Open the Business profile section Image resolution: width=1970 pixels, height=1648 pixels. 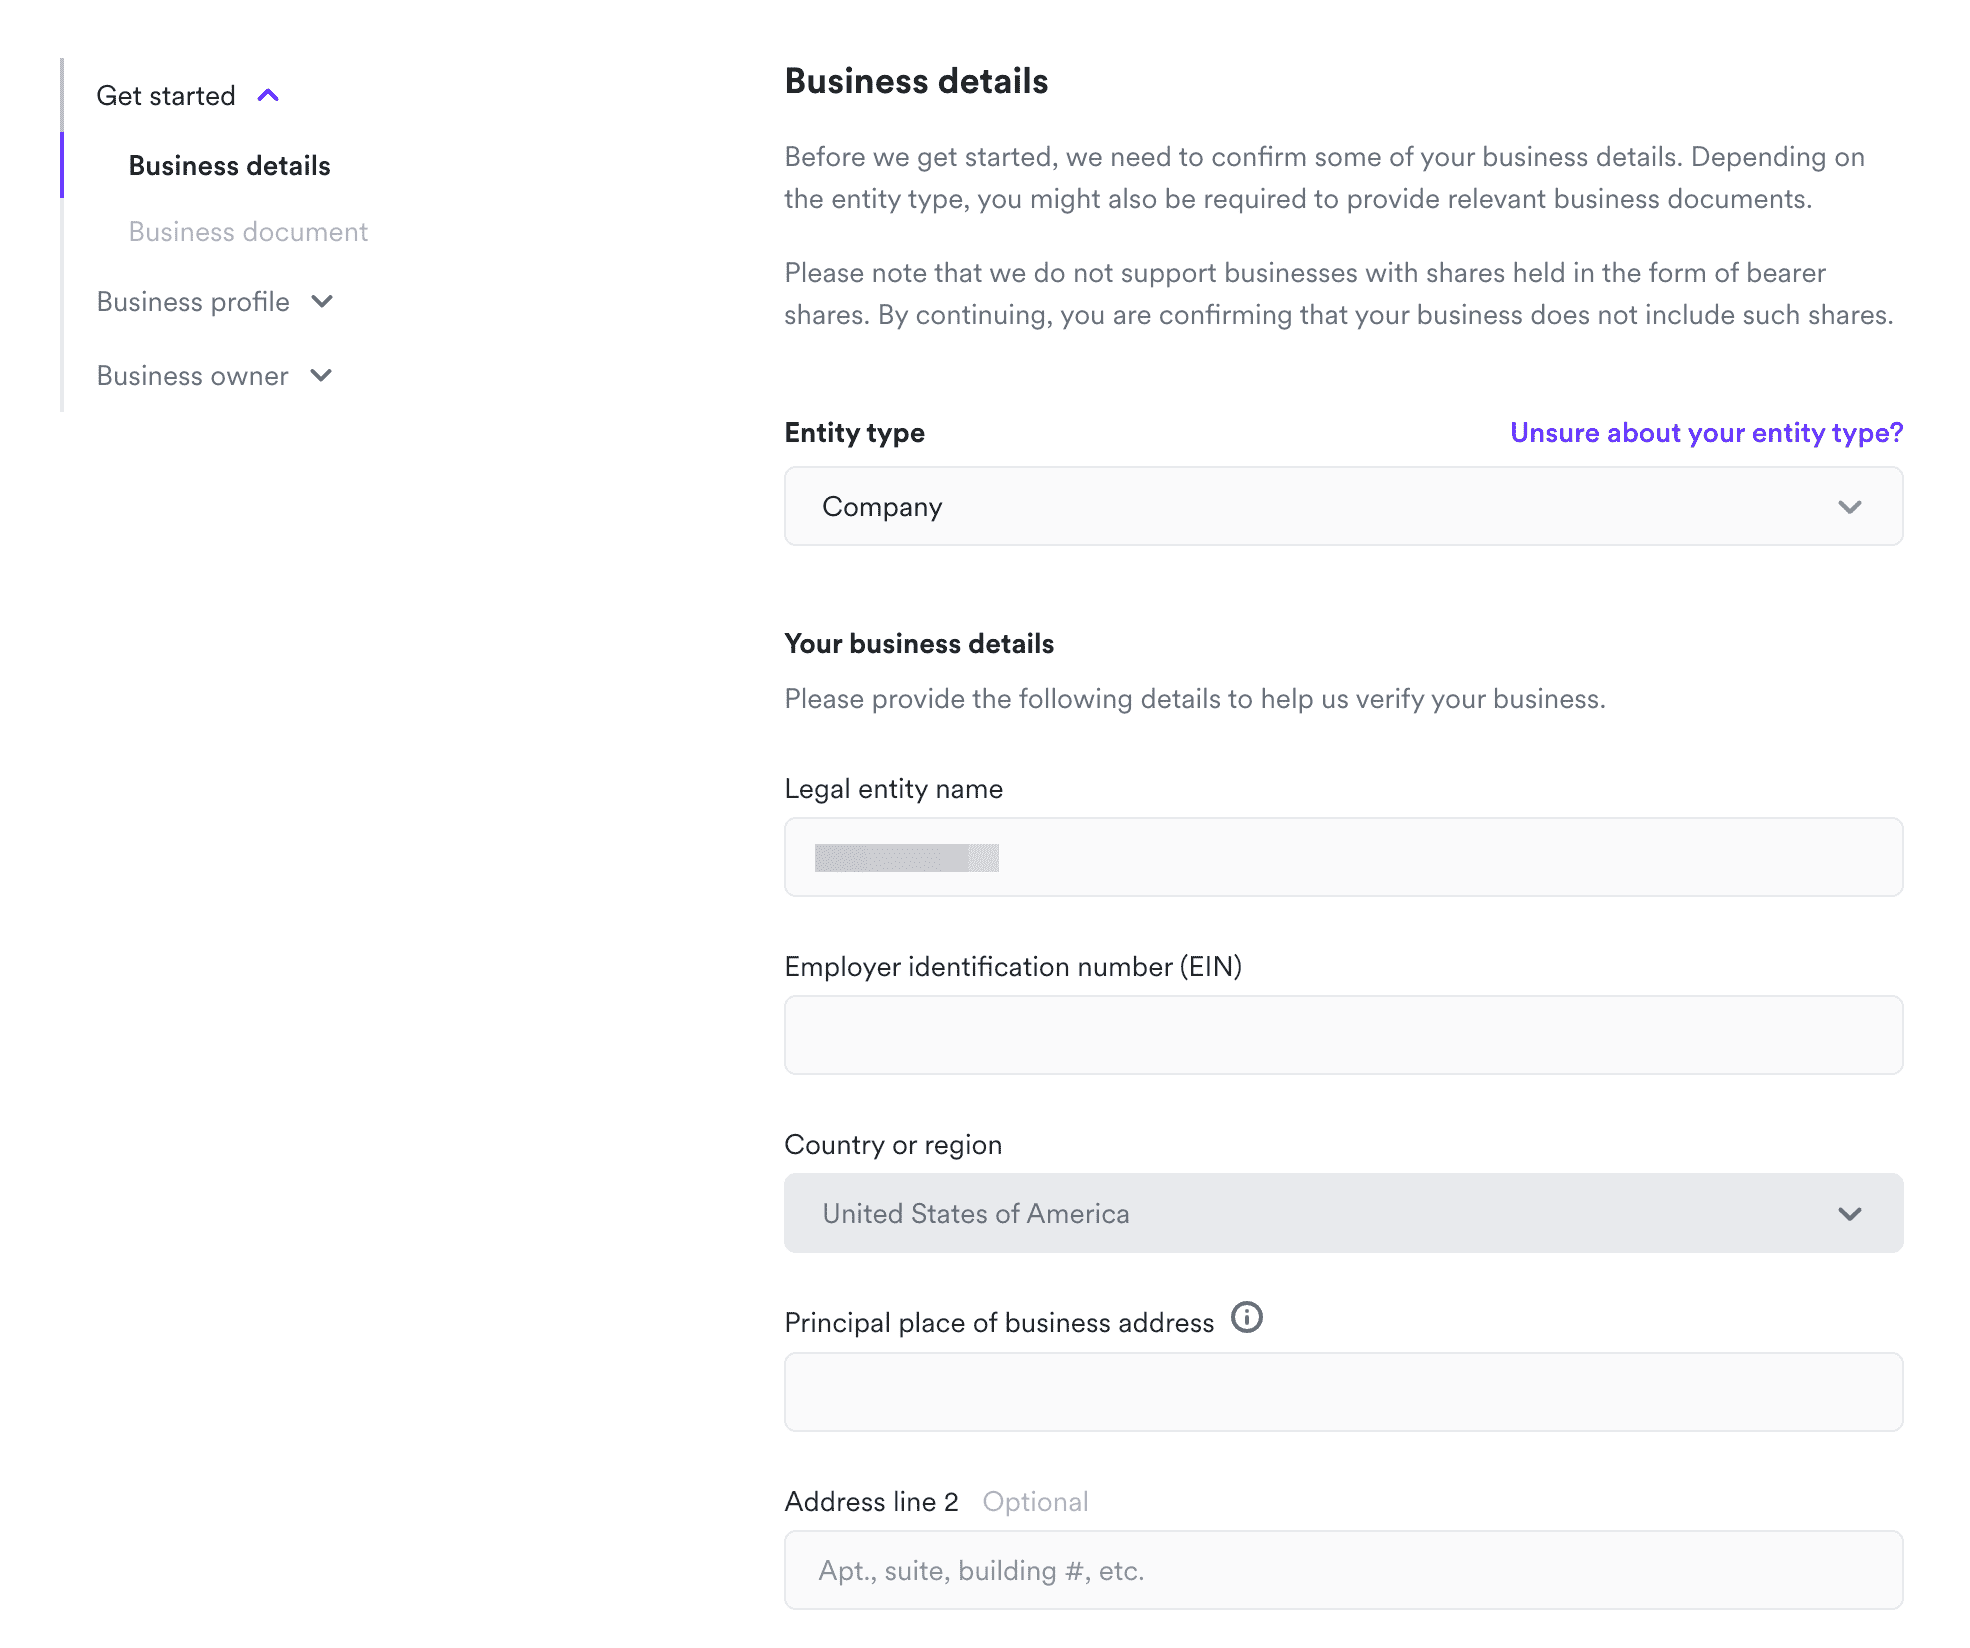point(193,302)
